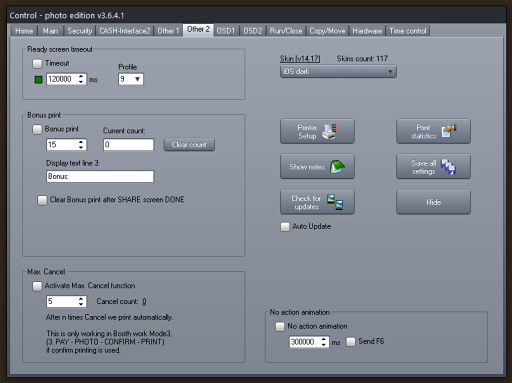
Task: Click the Print statistics button label
Action: tap(423, 132)
